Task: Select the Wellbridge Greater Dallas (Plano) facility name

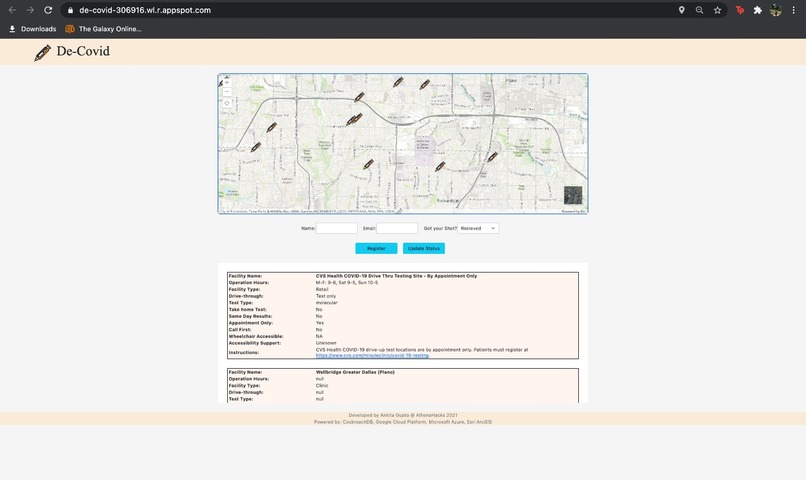Action: [355, 372]
